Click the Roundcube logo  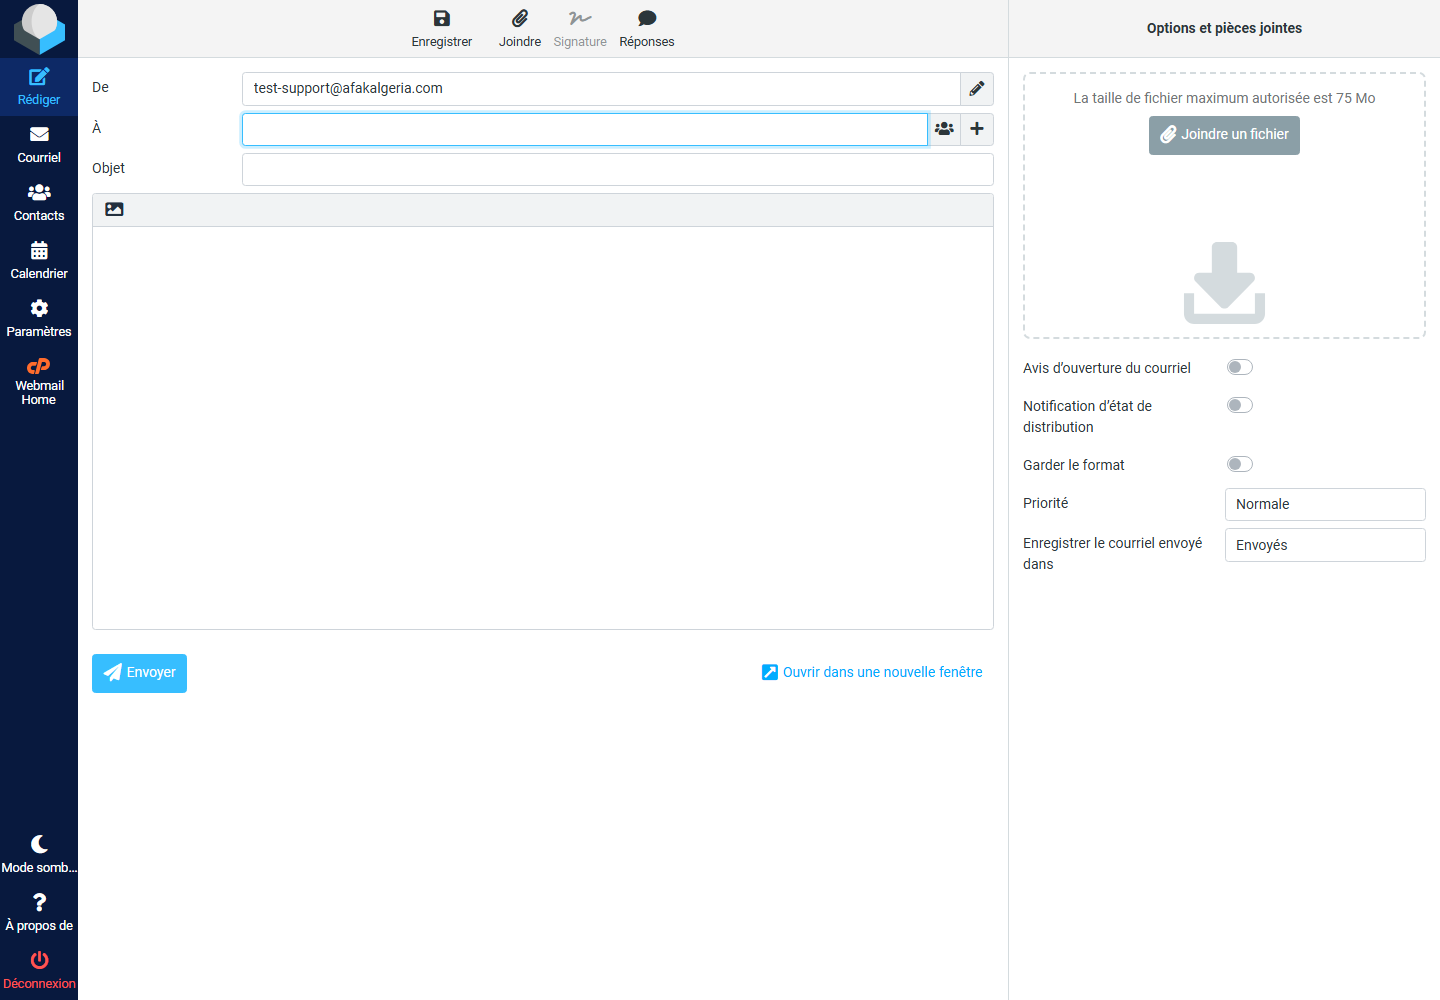[x=39, y=29]
